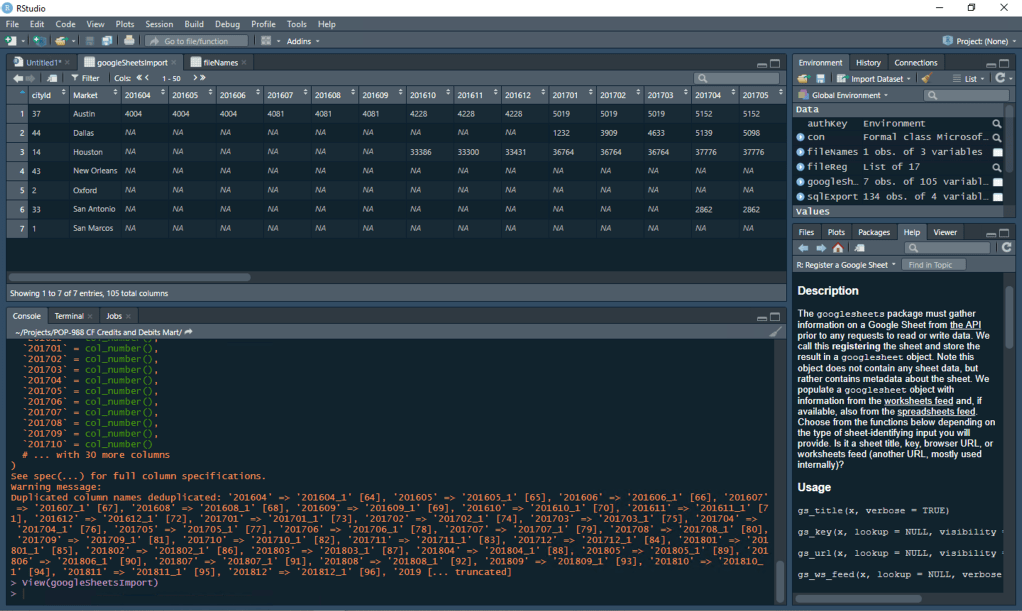Screen dimensions: 1022x611
Task: Inspect the fileReg list with magnifier
Action: 997,167
